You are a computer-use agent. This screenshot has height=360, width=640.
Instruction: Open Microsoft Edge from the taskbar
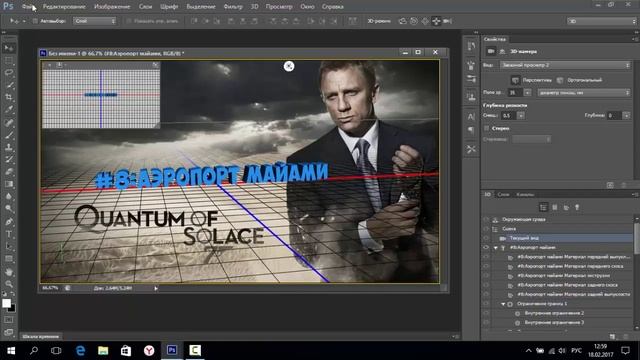point(80,351)
